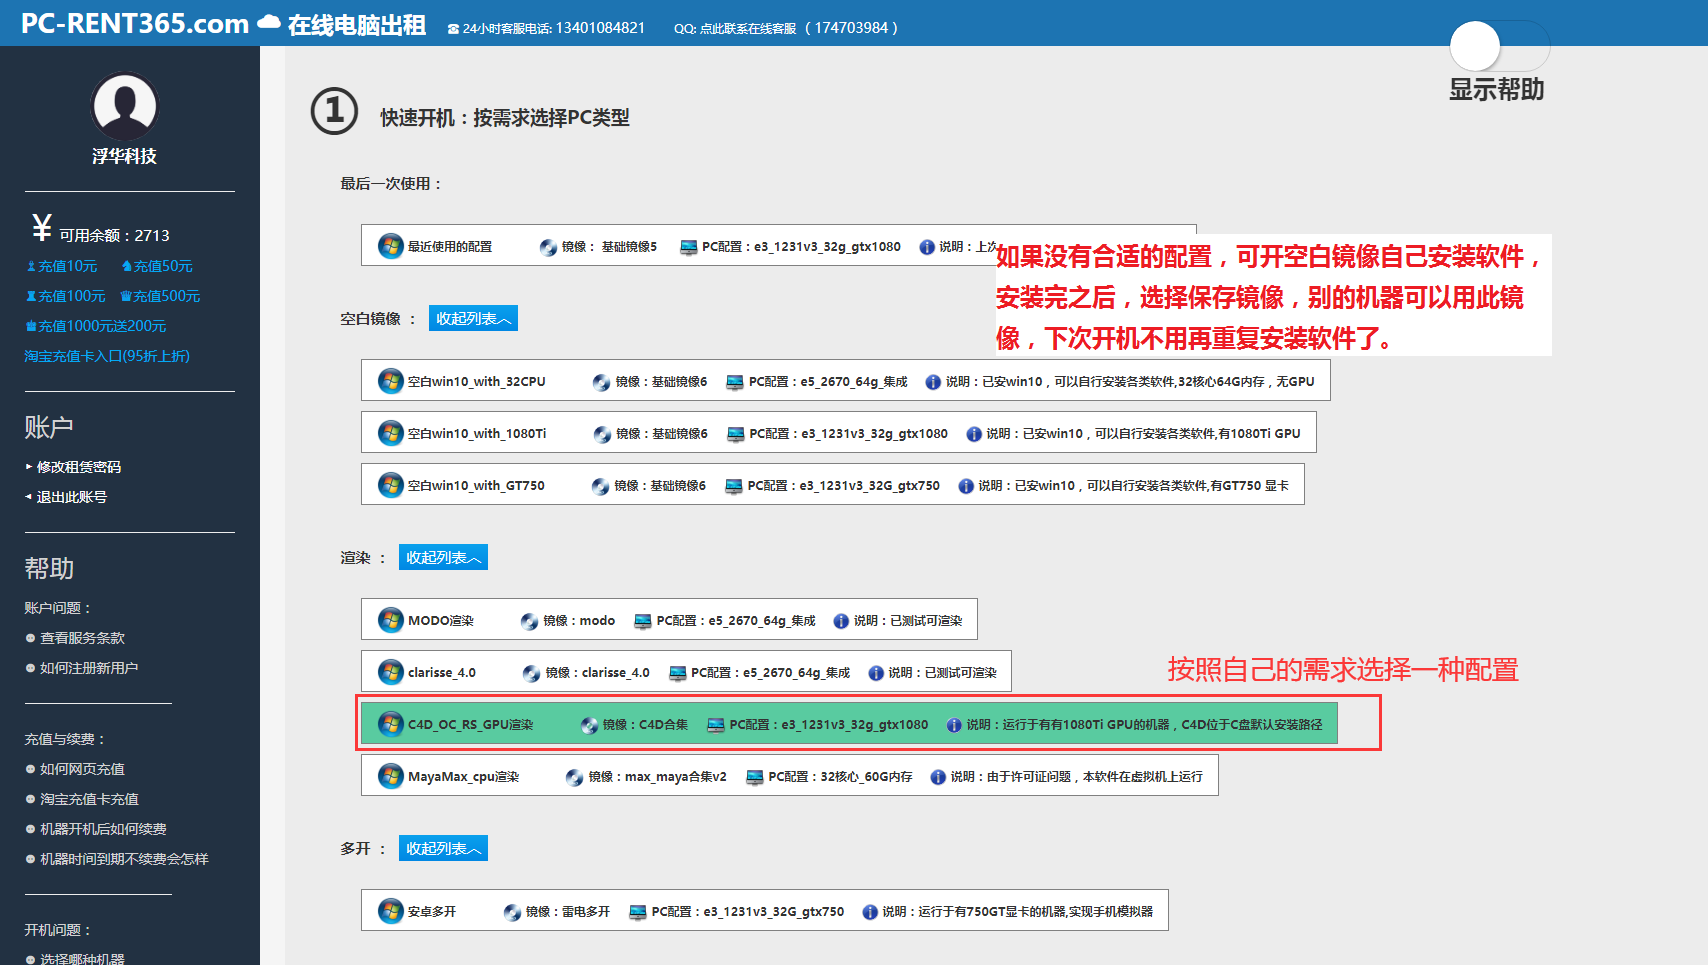
Task: Click text 镜像：clarisse_4.0
Action: point(597,673)
